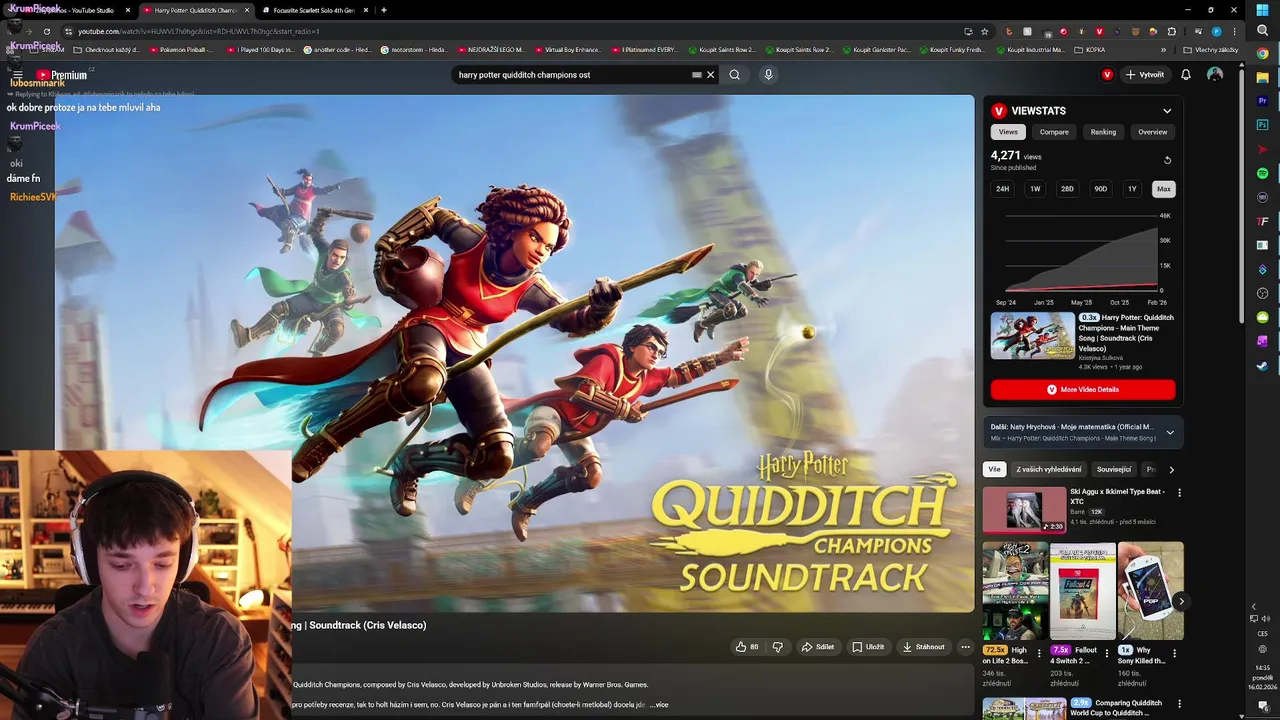The image size is (1280, 720).
Task: Switch to the ViewStats Compare tab
Action: point(1054,132)
